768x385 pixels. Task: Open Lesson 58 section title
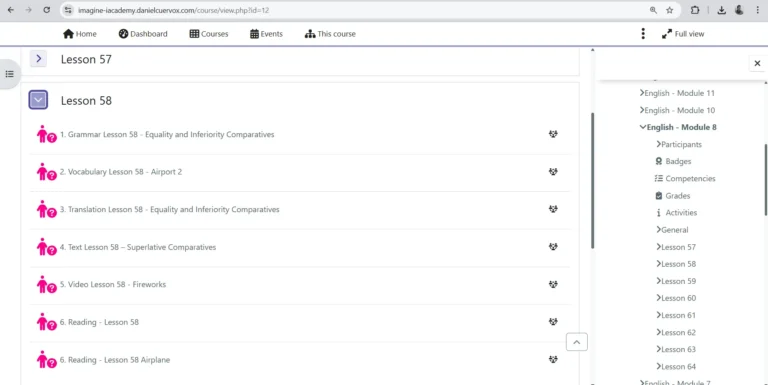tap(86, 100)
